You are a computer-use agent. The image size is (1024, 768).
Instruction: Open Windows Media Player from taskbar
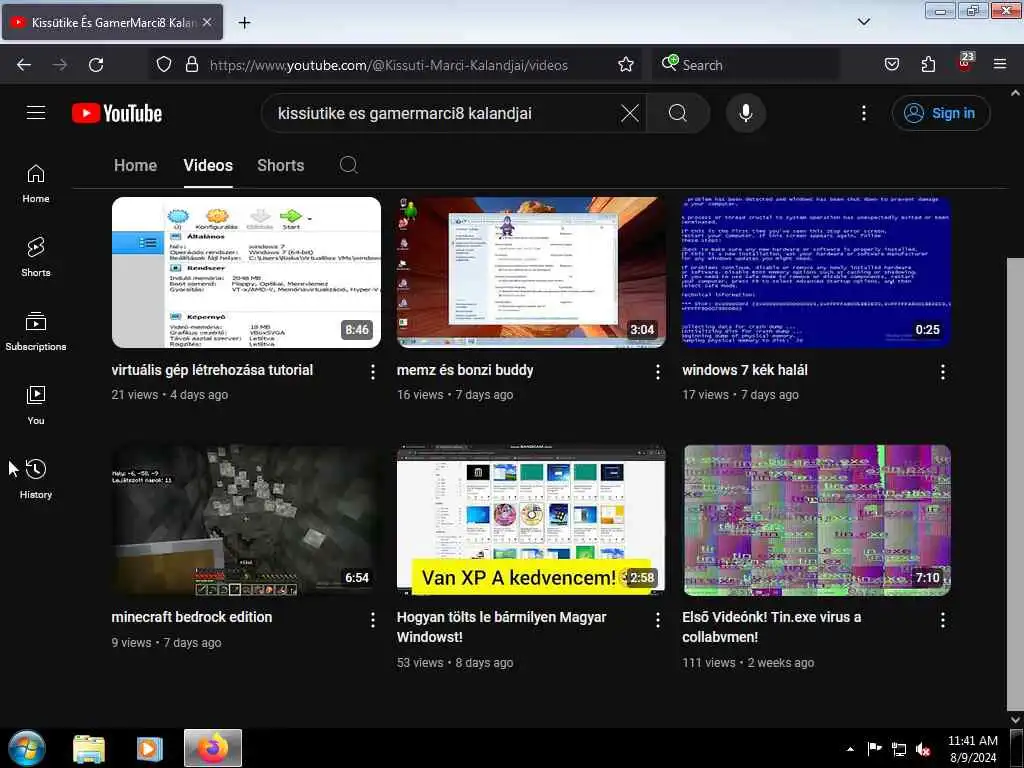point(150,748)
